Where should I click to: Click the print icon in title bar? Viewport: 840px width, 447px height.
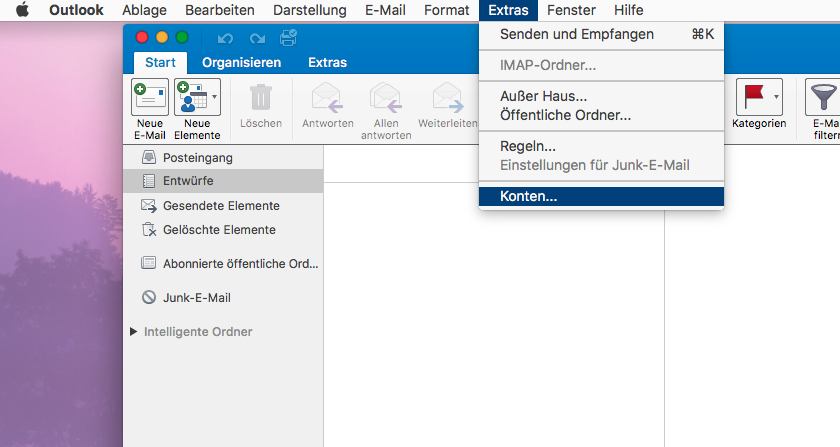coord(288,38)
